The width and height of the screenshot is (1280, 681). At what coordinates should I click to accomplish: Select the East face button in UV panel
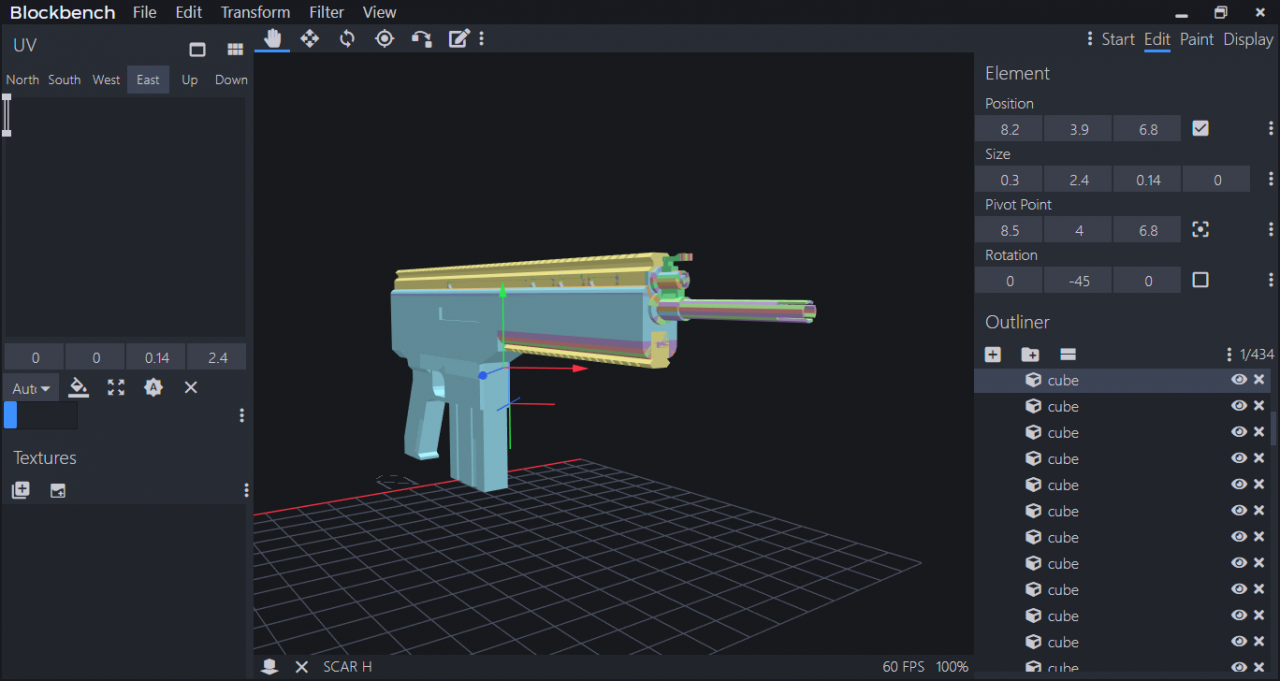[x=147, y=79]
